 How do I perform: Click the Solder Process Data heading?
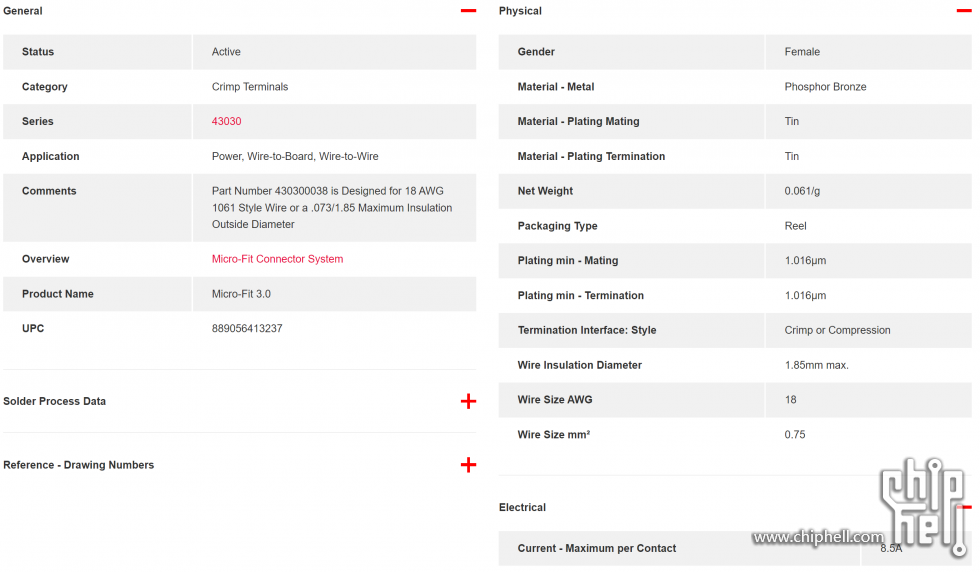(54, 401)
